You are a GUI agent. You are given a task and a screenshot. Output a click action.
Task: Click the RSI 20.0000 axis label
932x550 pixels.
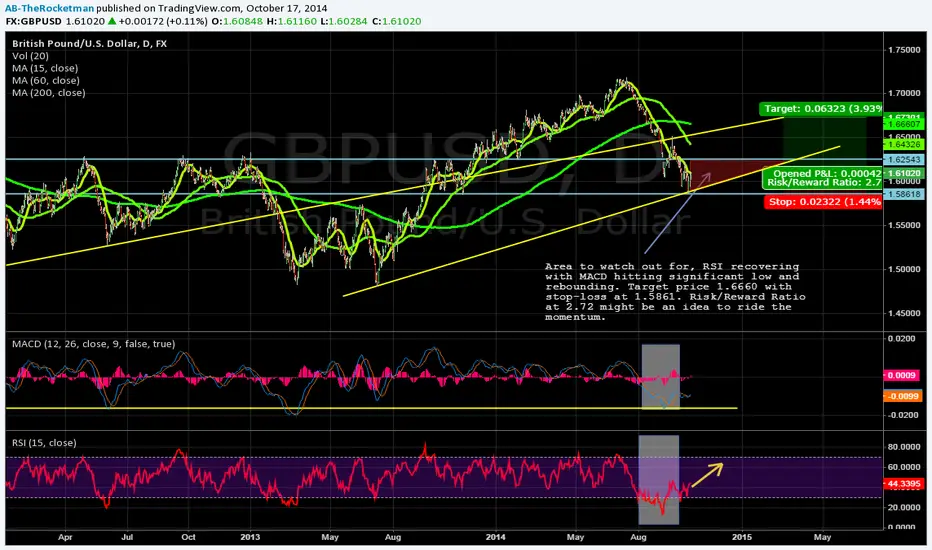tap(904, 507)
